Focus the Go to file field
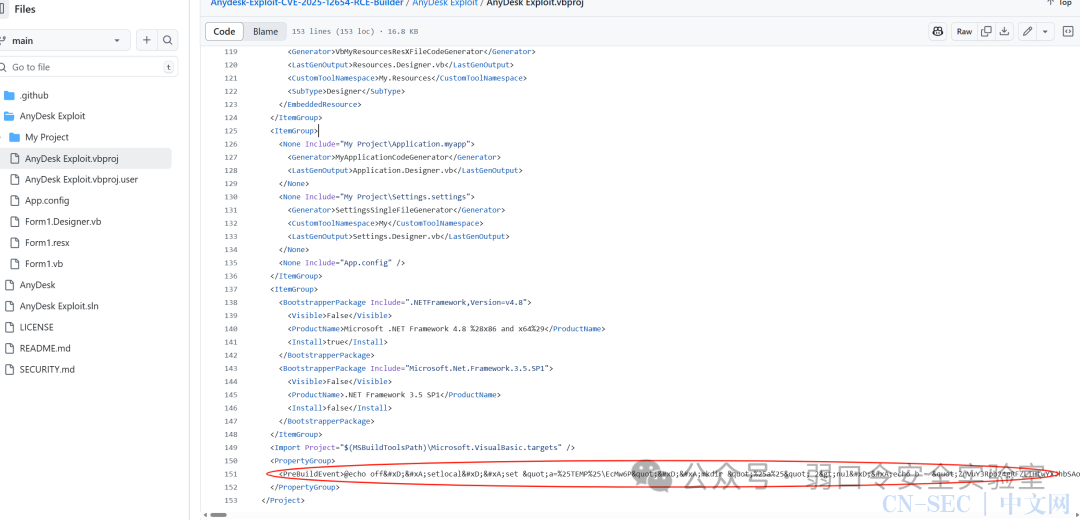The image size is (1080, 520). point(88,67)
